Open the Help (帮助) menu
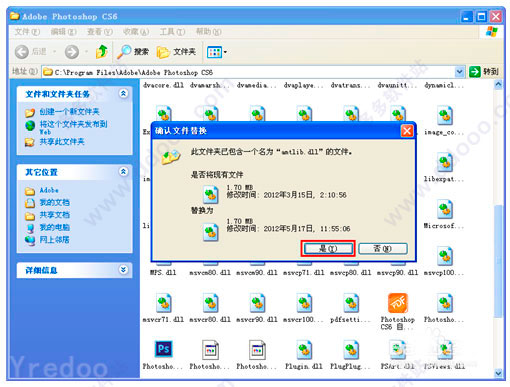The height and width of the screenshot is (387, 510). [x=208, y=32]
